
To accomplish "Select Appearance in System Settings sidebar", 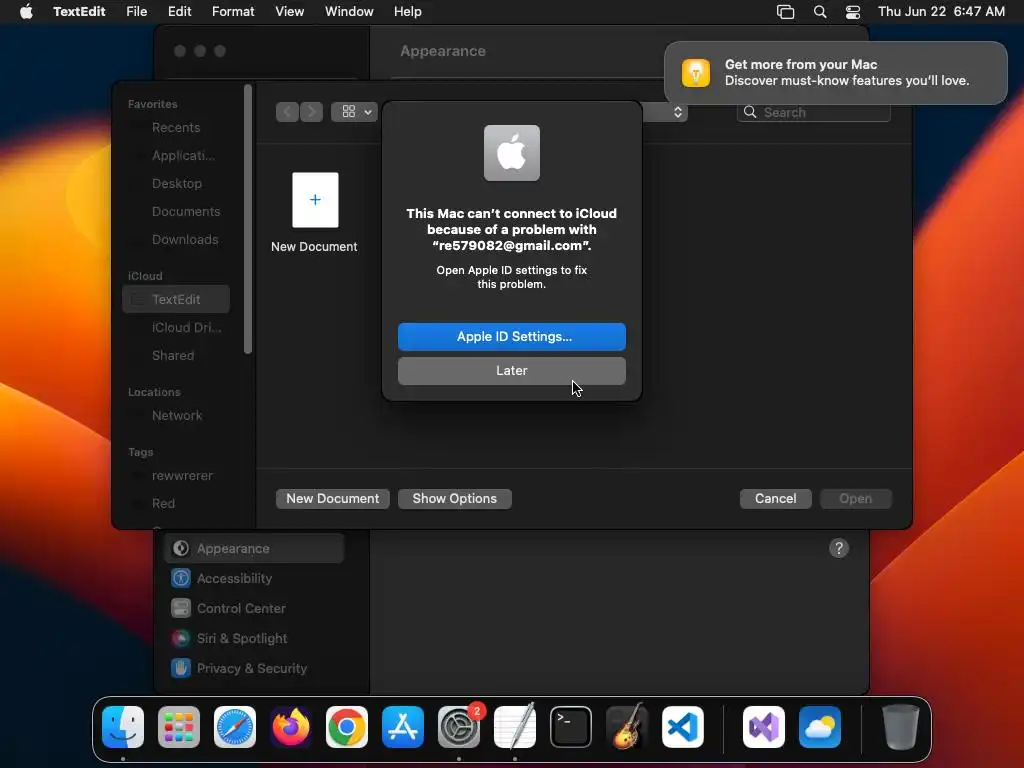I will pos(254,549).
